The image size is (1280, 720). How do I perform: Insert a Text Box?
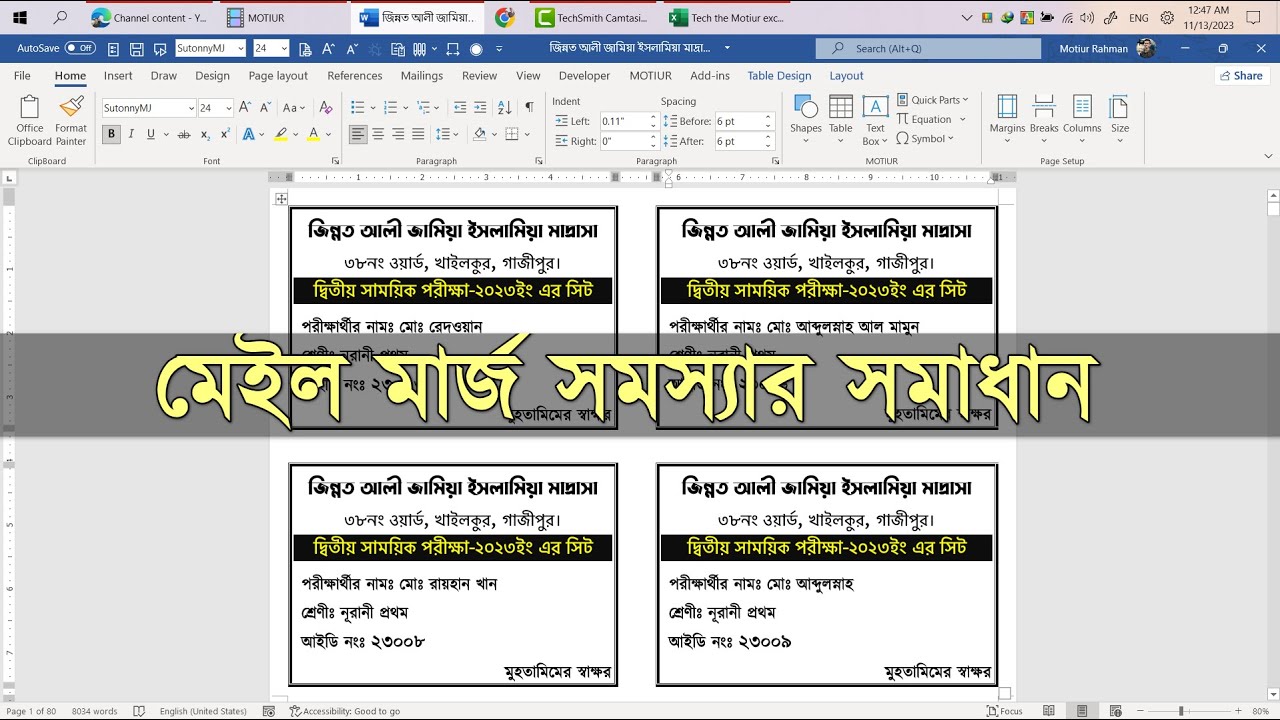pyautogui.click(x=875, y=120)
